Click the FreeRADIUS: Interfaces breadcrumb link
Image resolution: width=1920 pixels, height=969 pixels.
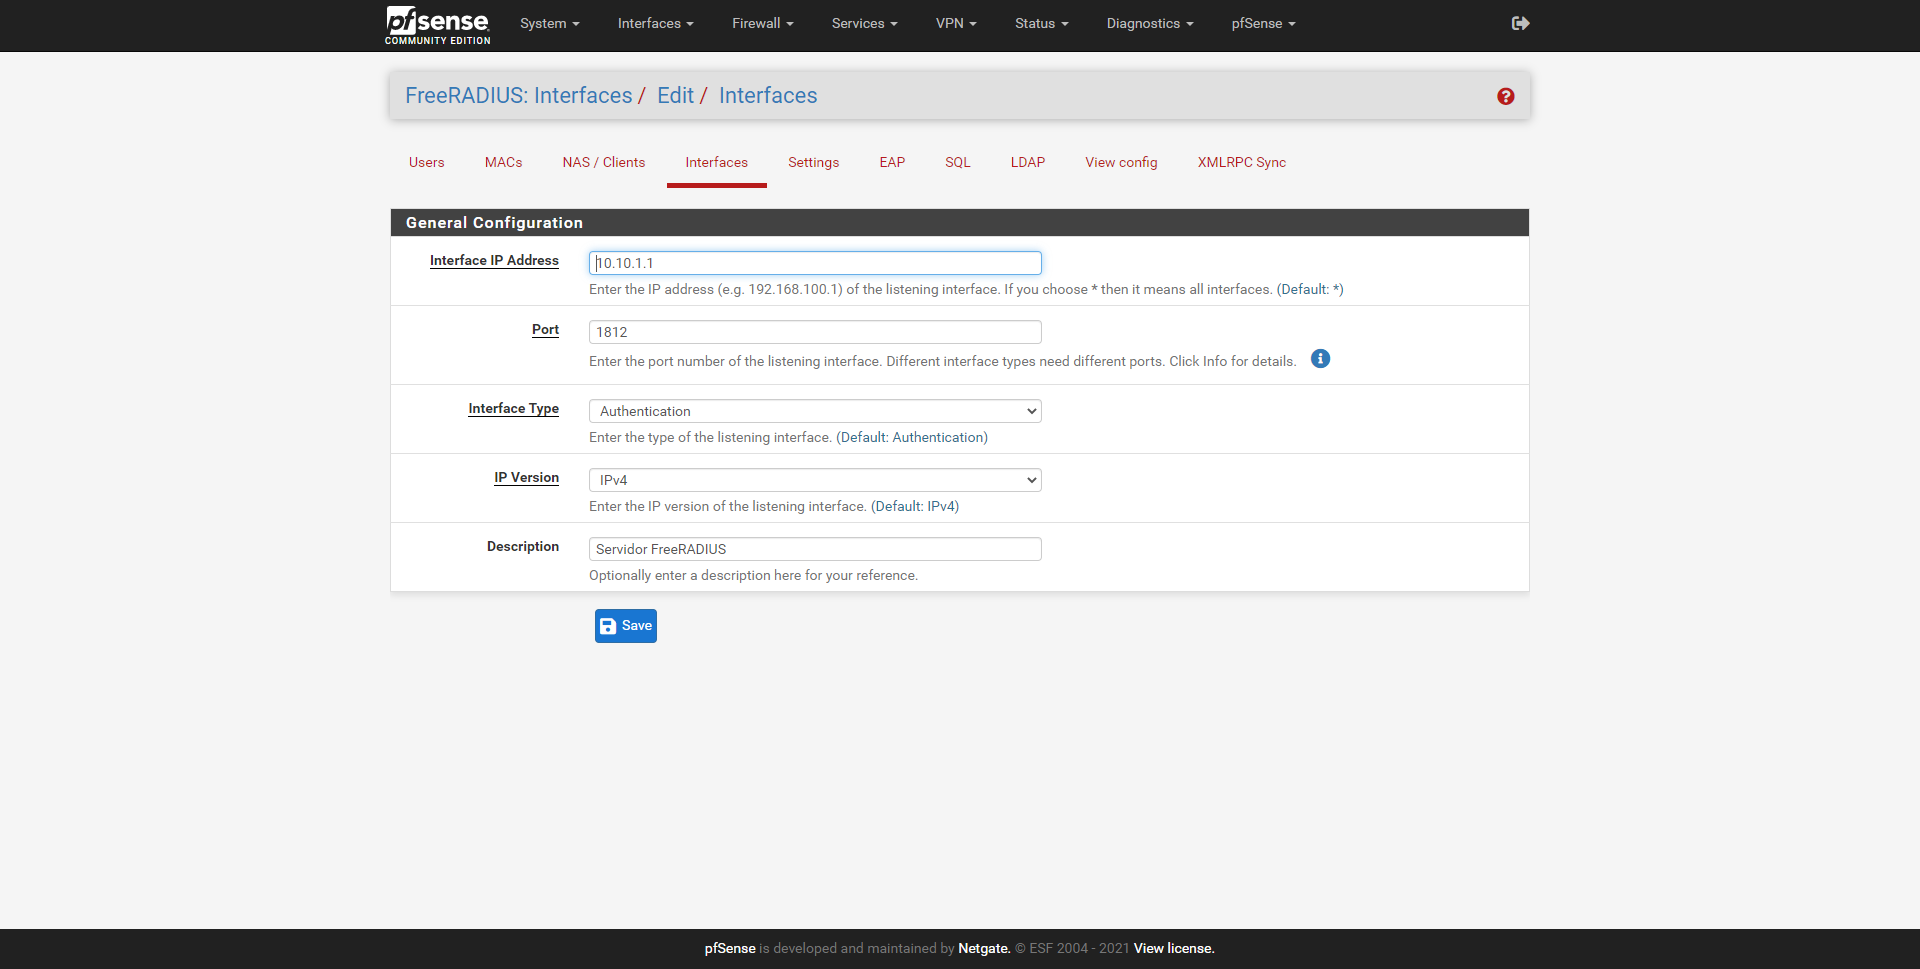click(518, 95)
